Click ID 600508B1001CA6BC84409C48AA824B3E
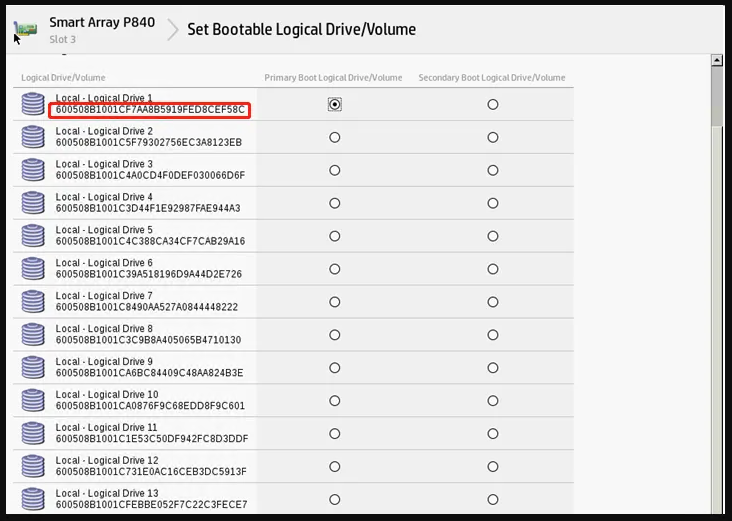Image resolution: width=732 pixels, height=521 pixels. click(x=149, y=373)
